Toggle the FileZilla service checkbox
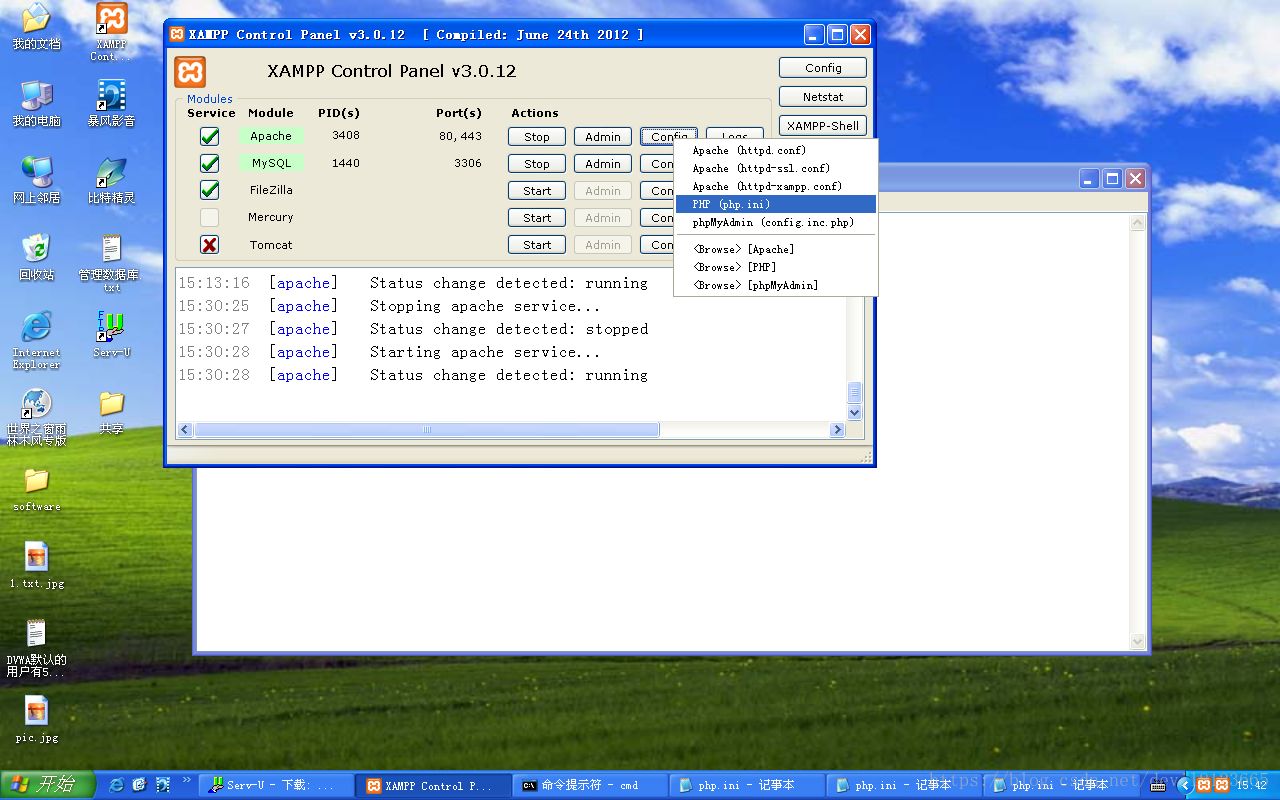This screenshot has width=1280, height=800. coord(209,190)
